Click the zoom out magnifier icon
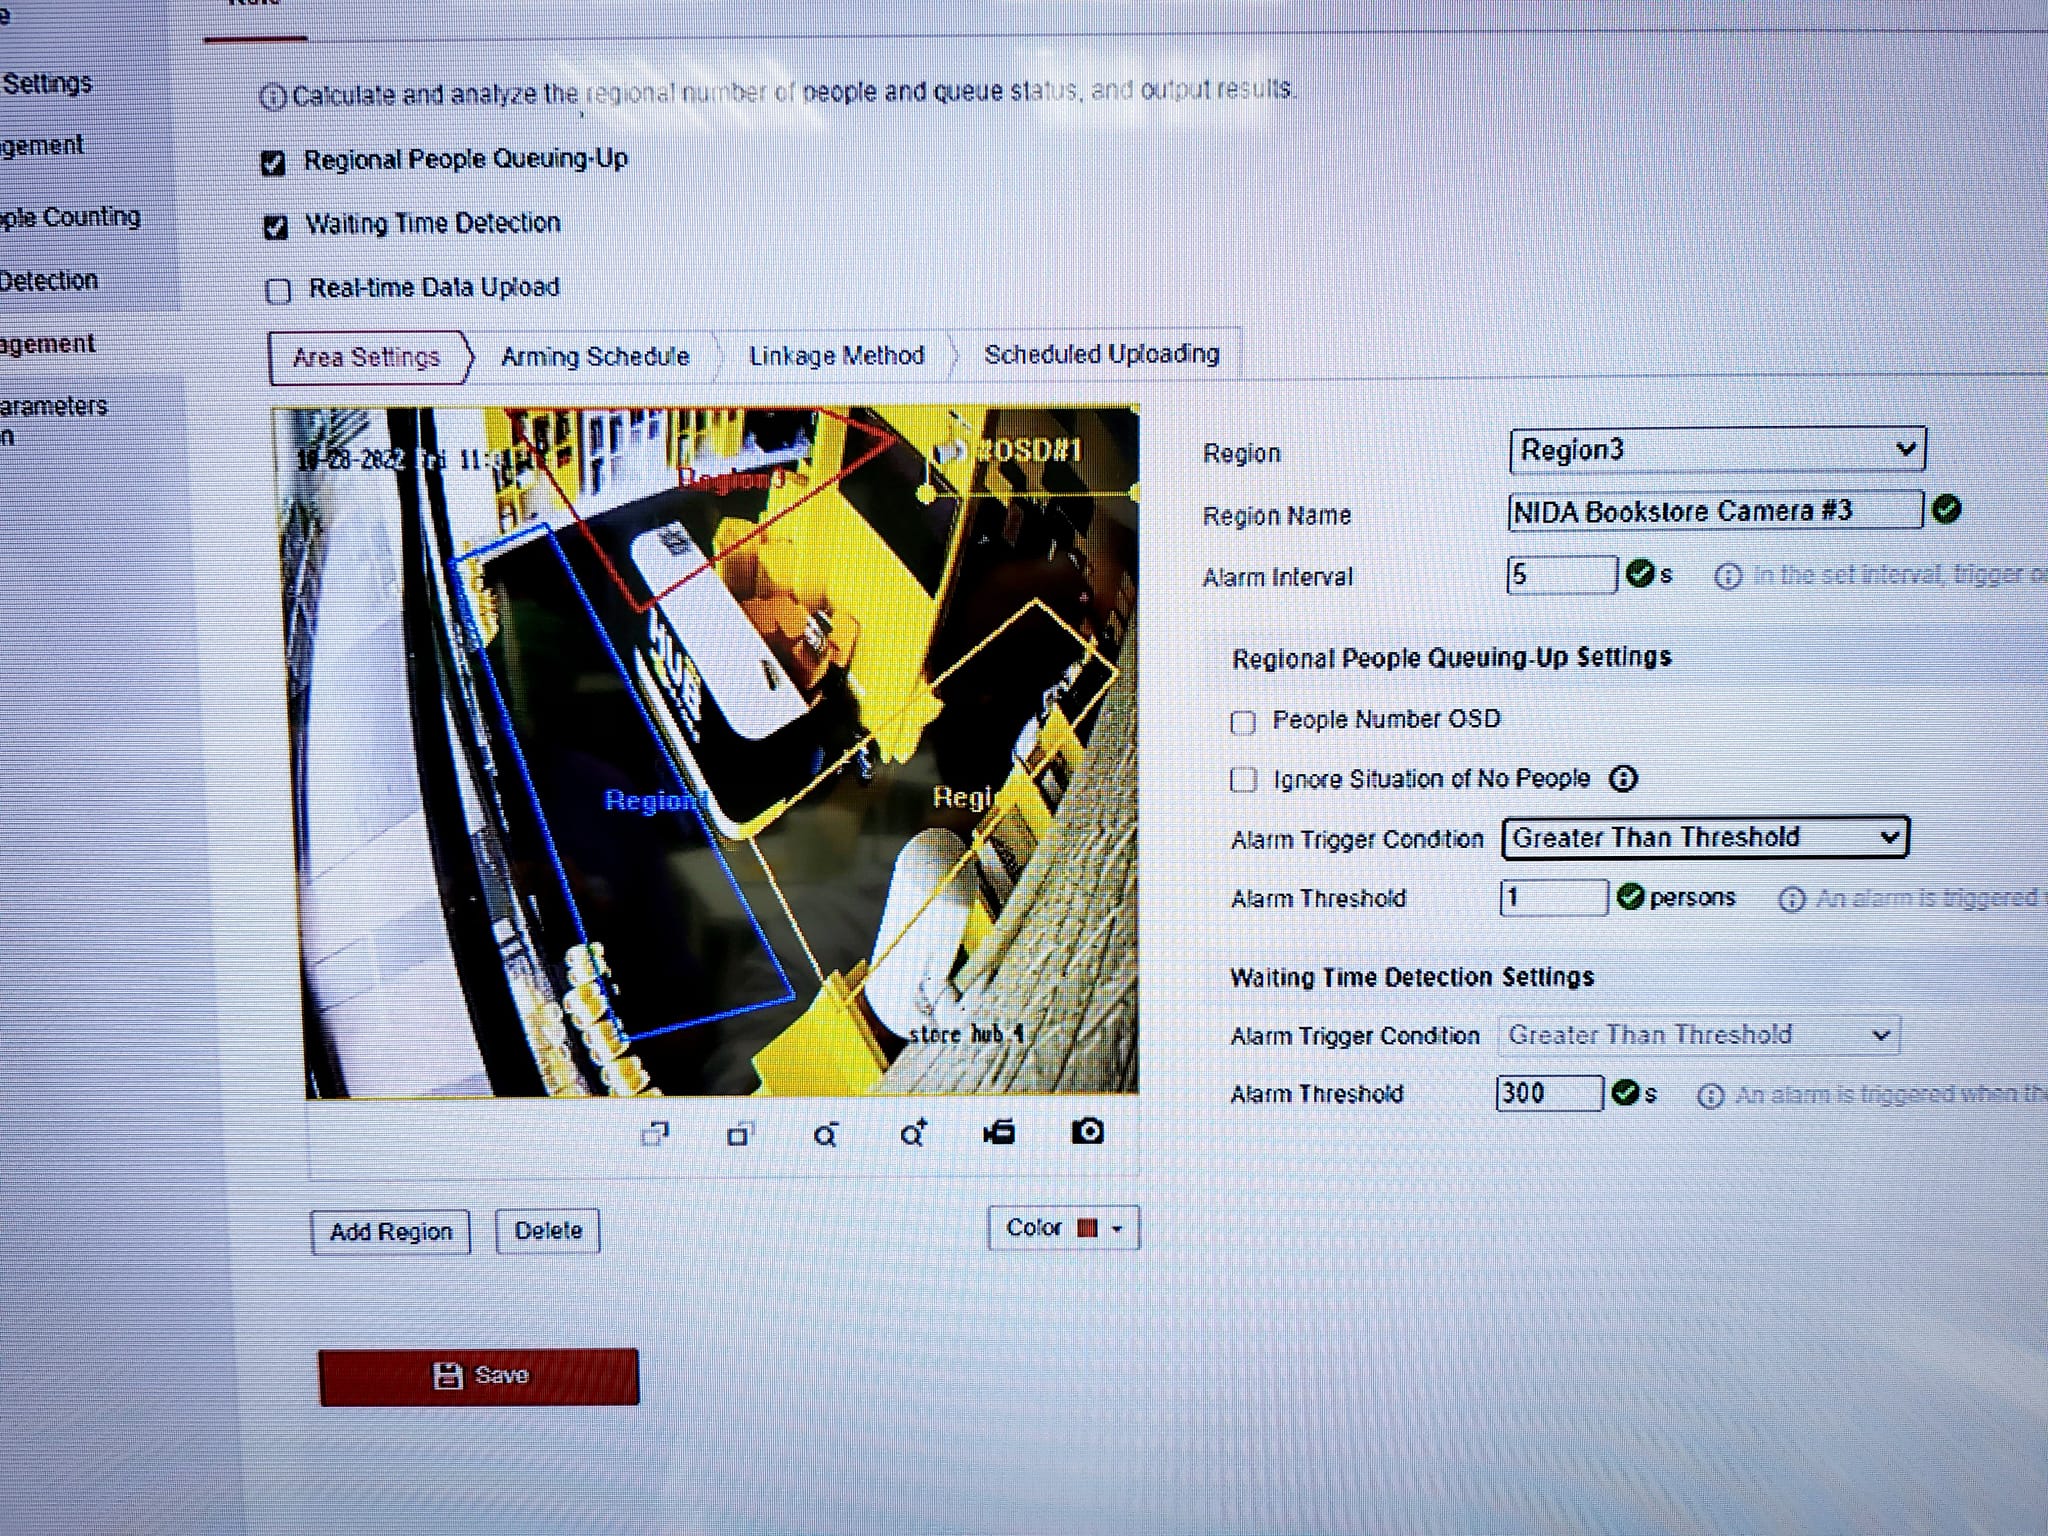Image resolution: width=2048 pixels, height=1536 pixels. [825, 1135]
